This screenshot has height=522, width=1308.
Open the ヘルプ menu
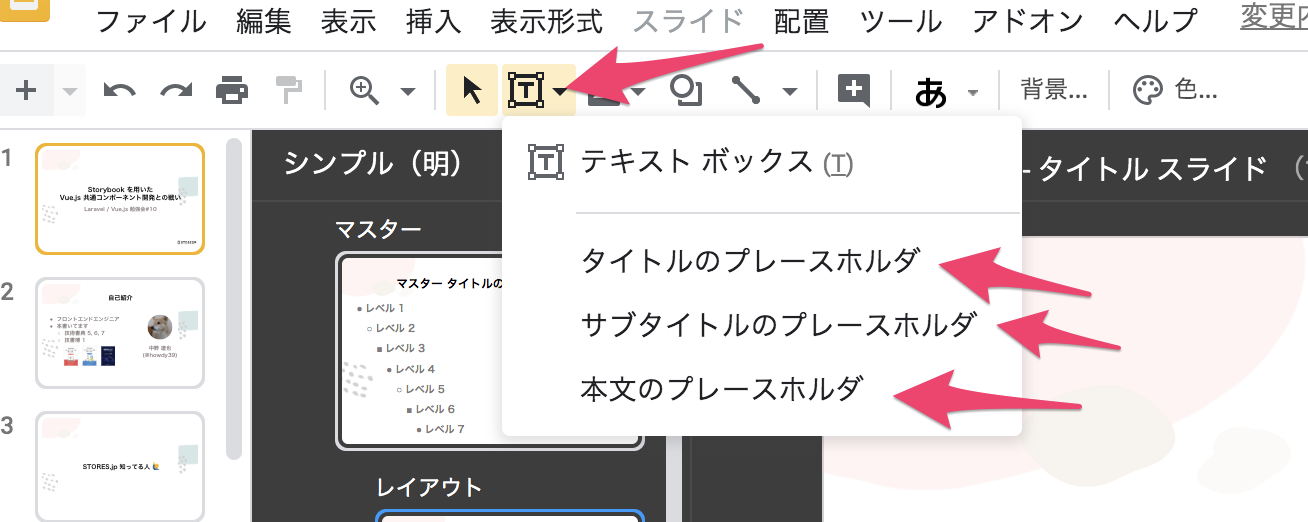1155,20
